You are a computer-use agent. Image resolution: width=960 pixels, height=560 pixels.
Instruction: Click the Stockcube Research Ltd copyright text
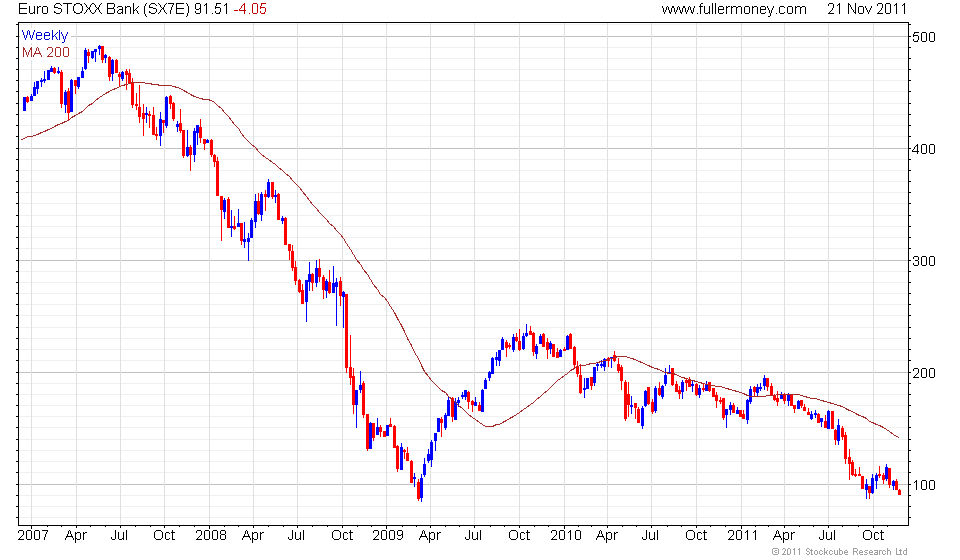[x=839, y=552]
